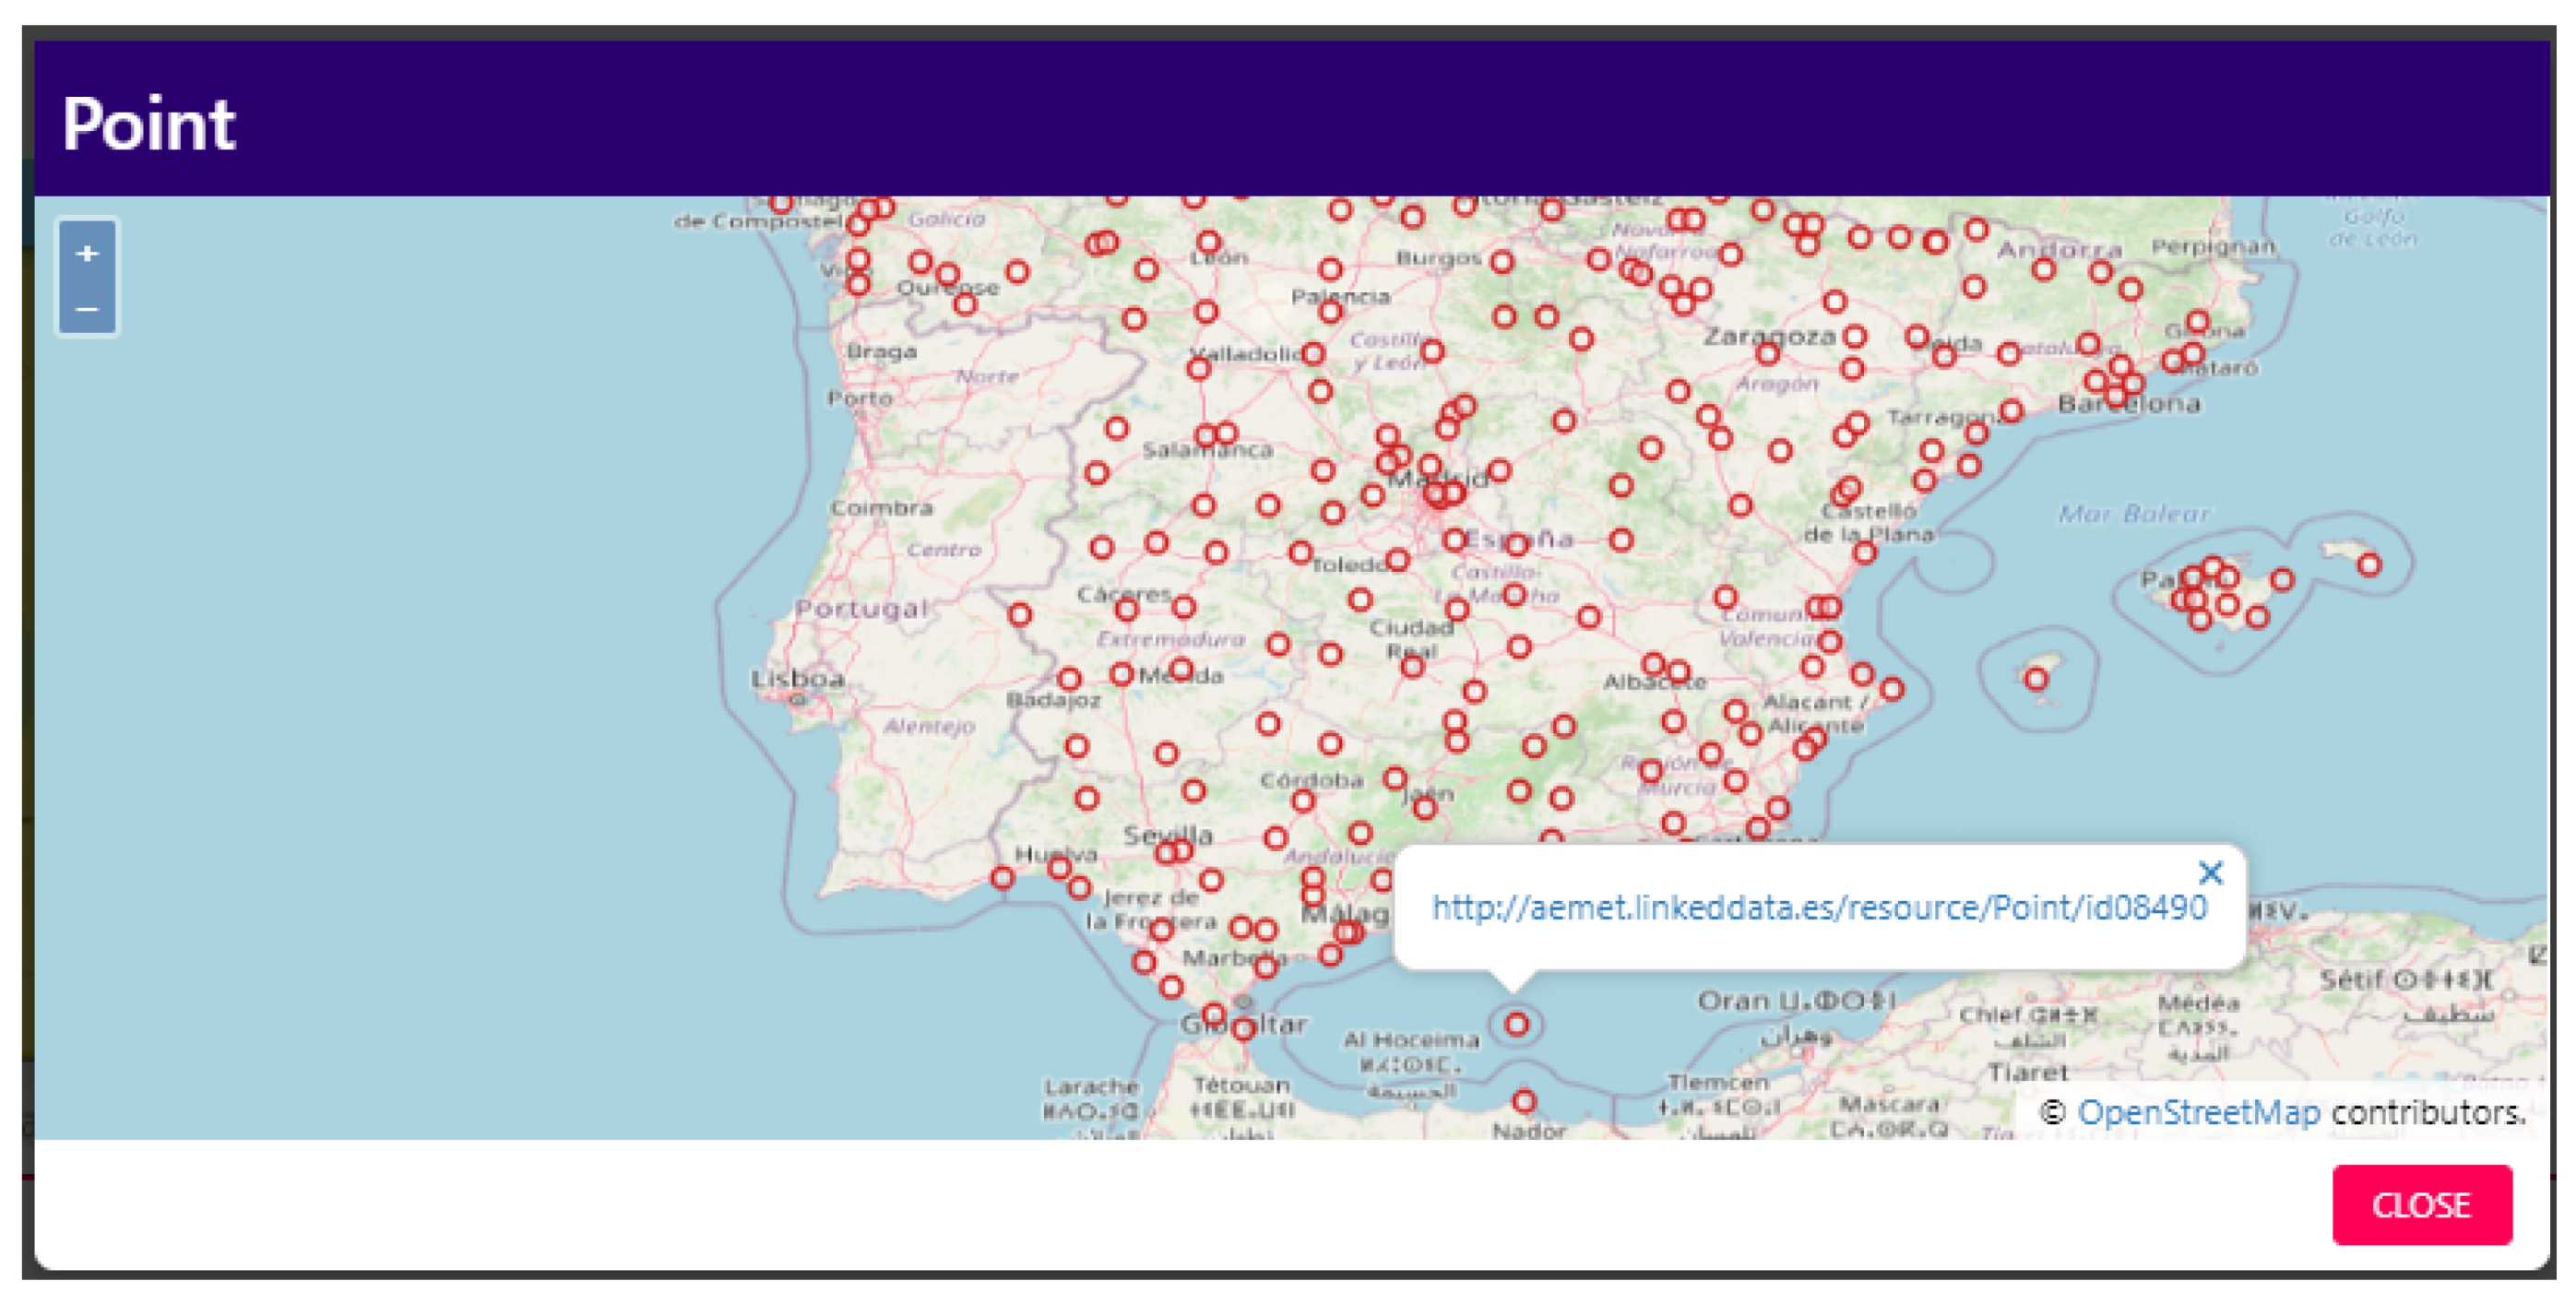This screenshot has height=1305, width=2576.
Task: Click the red marker on Menorca island
Action: pyautogui.click(x=2369, y=565)
